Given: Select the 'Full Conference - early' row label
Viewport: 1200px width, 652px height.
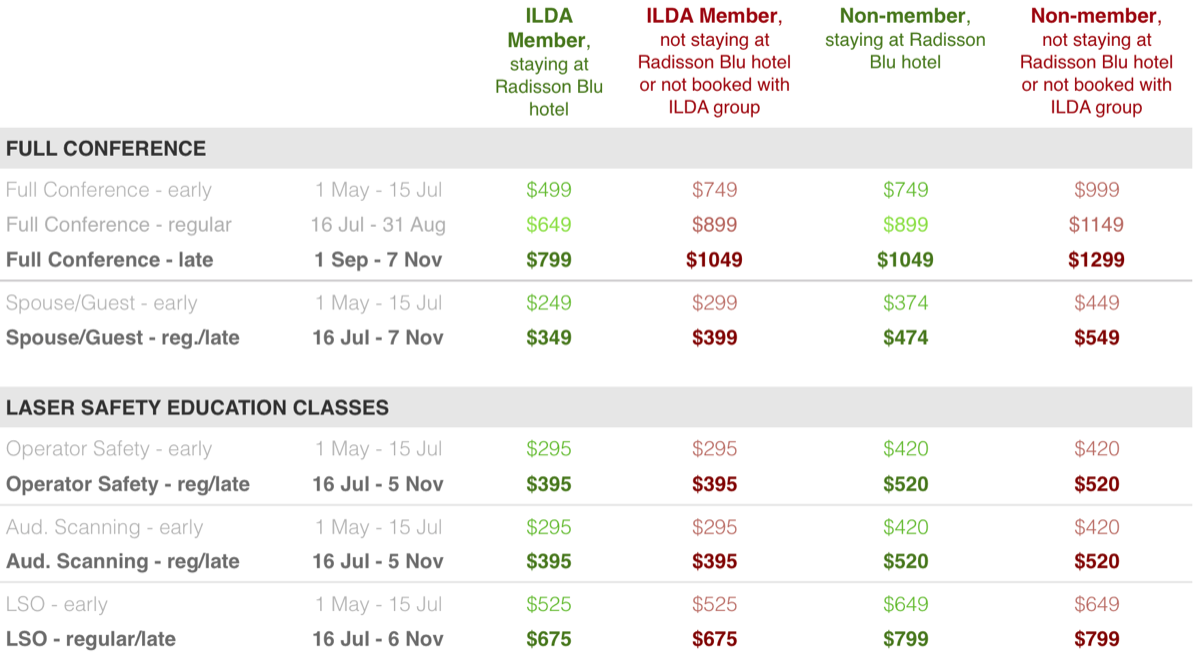Looking at the screenshot, I should point(108,190).
